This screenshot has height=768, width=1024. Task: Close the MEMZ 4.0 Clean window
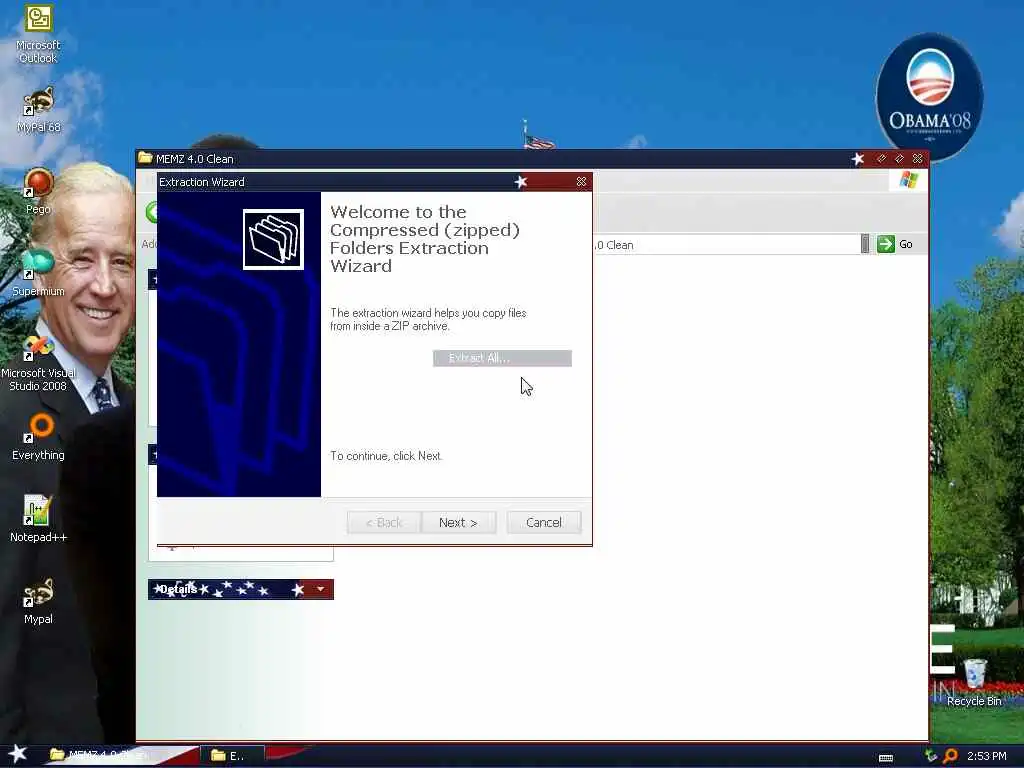pyautogui.click(x=918, y=159)
